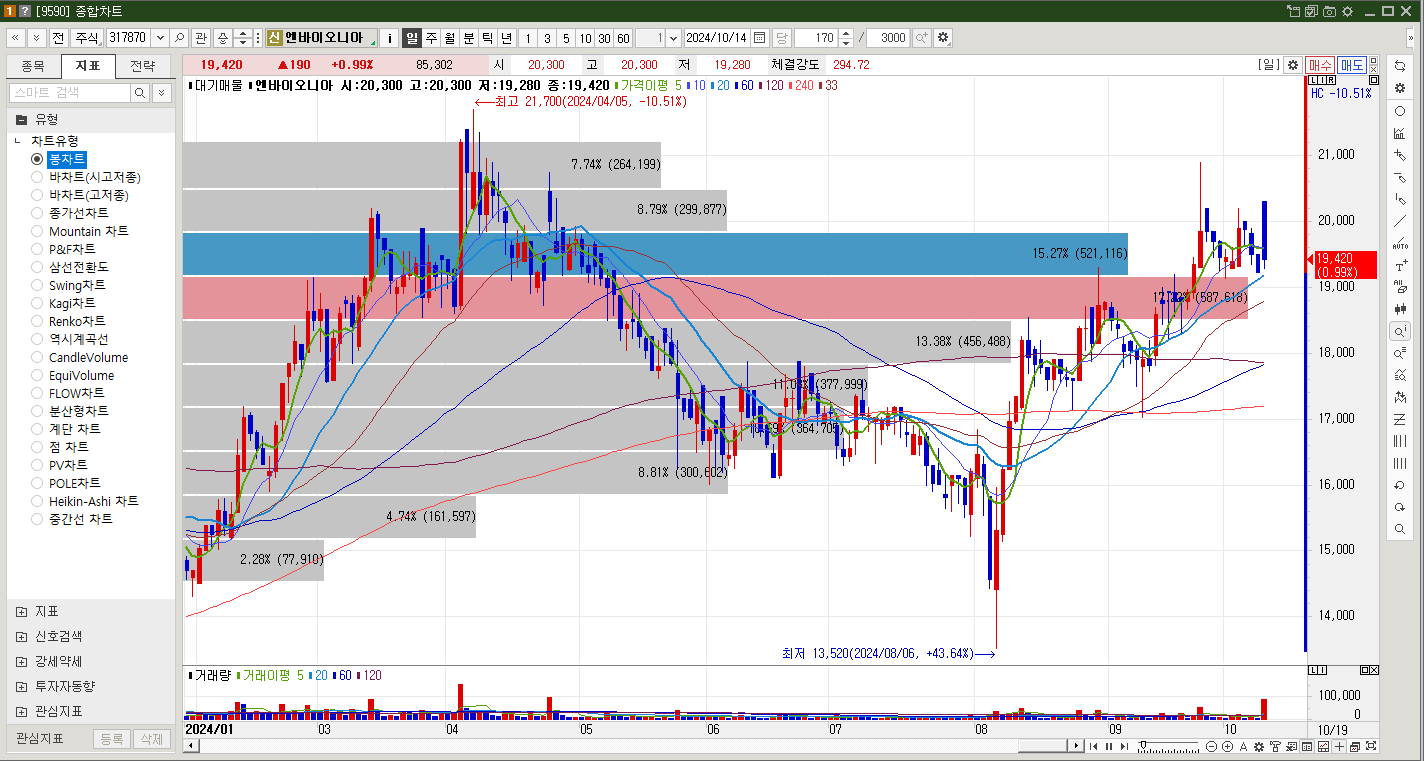
Task: Open toolbar gear settings next to 3000
Action: 943,38
